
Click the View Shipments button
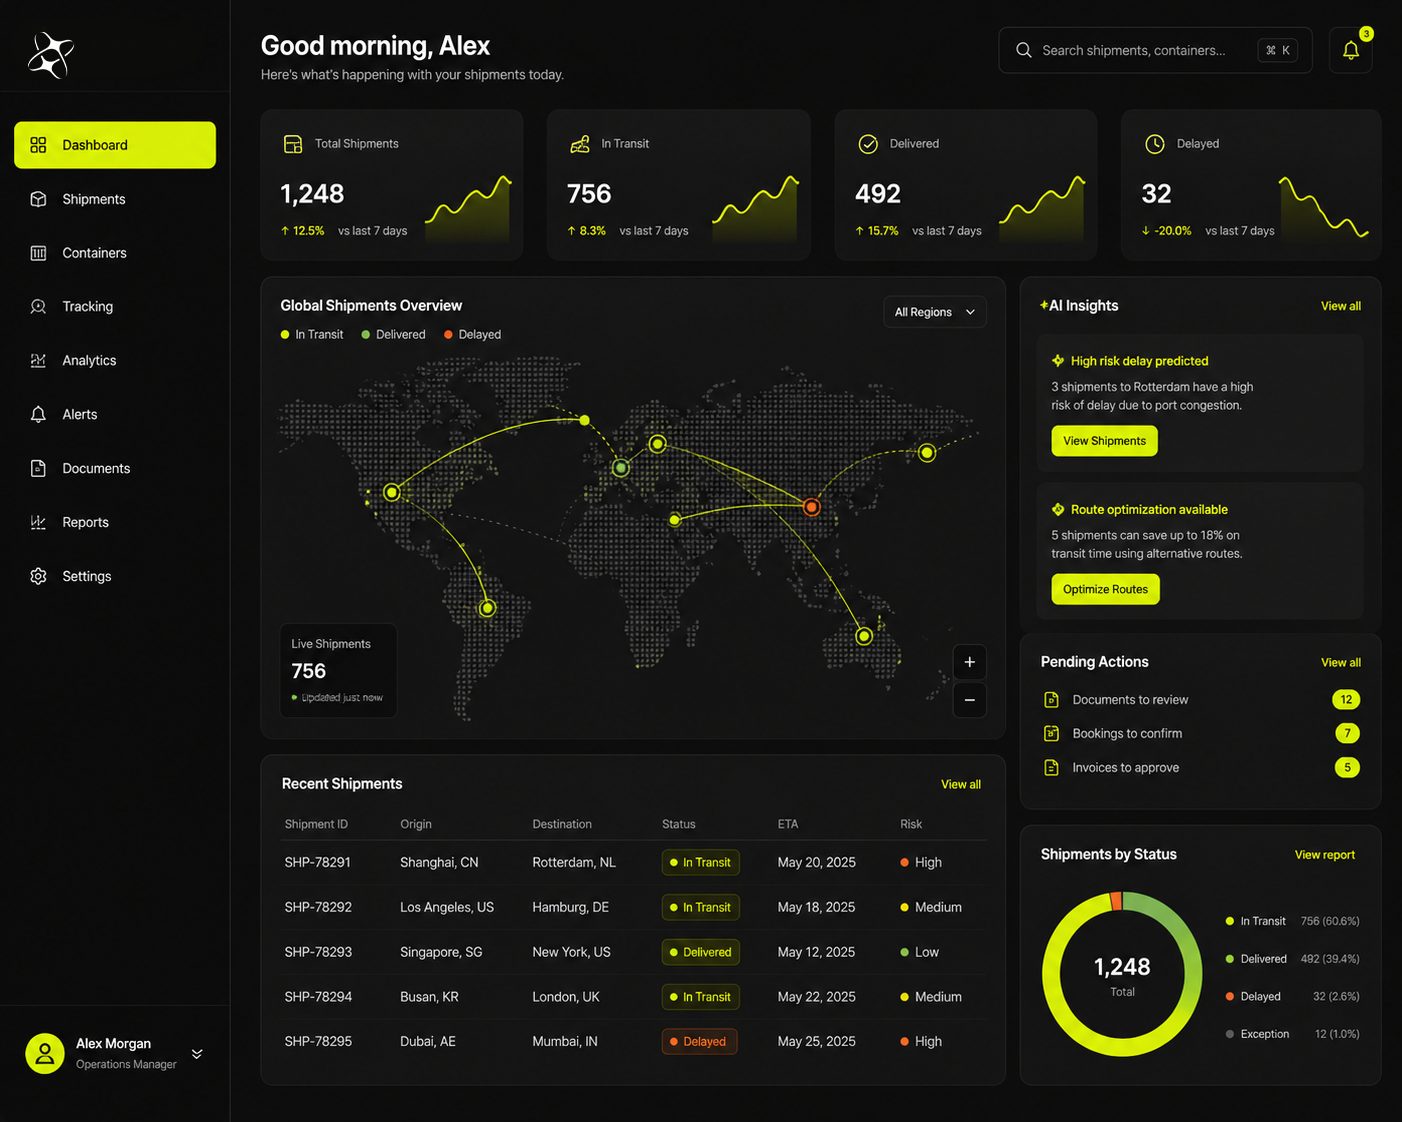point(1104,441)
